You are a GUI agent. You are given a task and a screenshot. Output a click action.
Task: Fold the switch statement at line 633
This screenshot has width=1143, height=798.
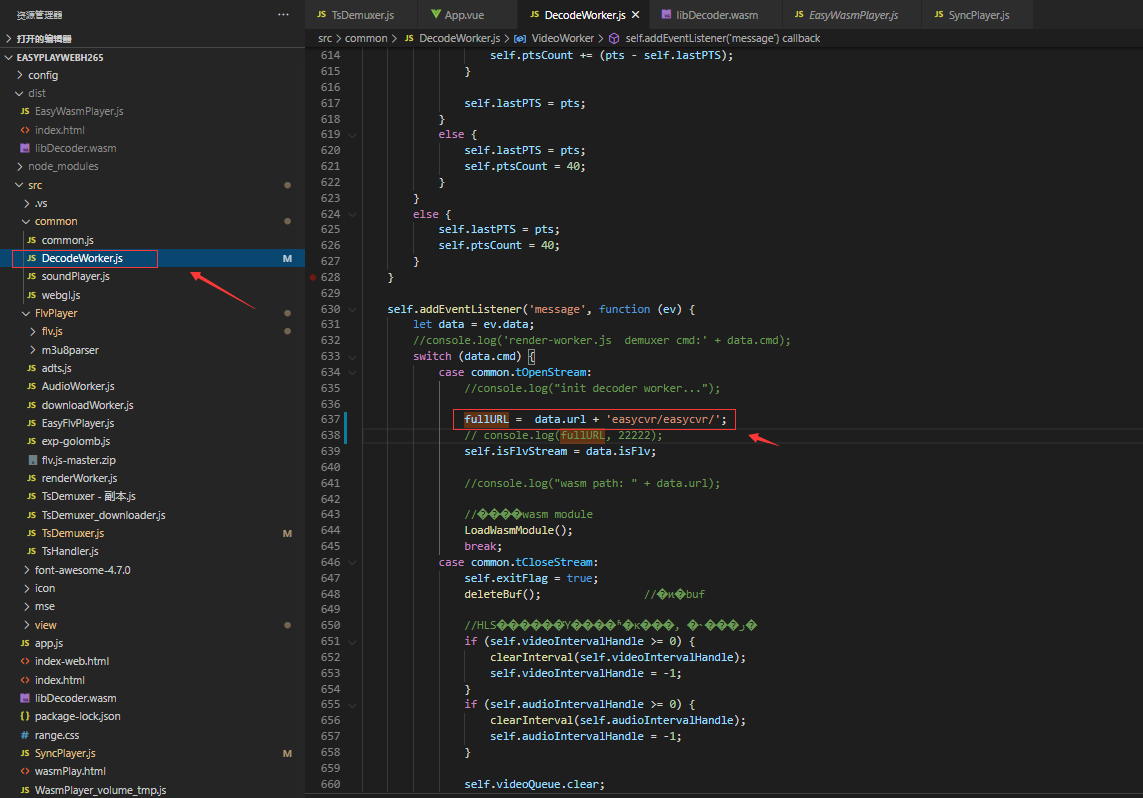coord(353,357)
